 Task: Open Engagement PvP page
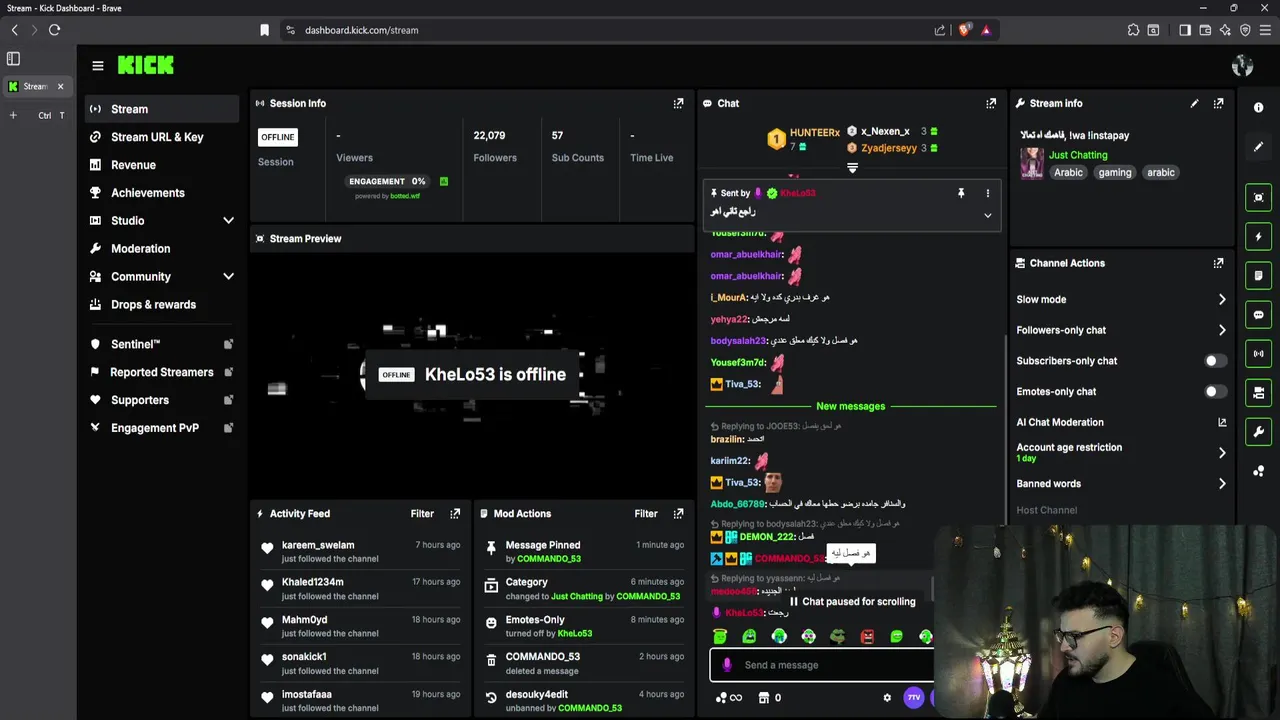coord(161,428)
